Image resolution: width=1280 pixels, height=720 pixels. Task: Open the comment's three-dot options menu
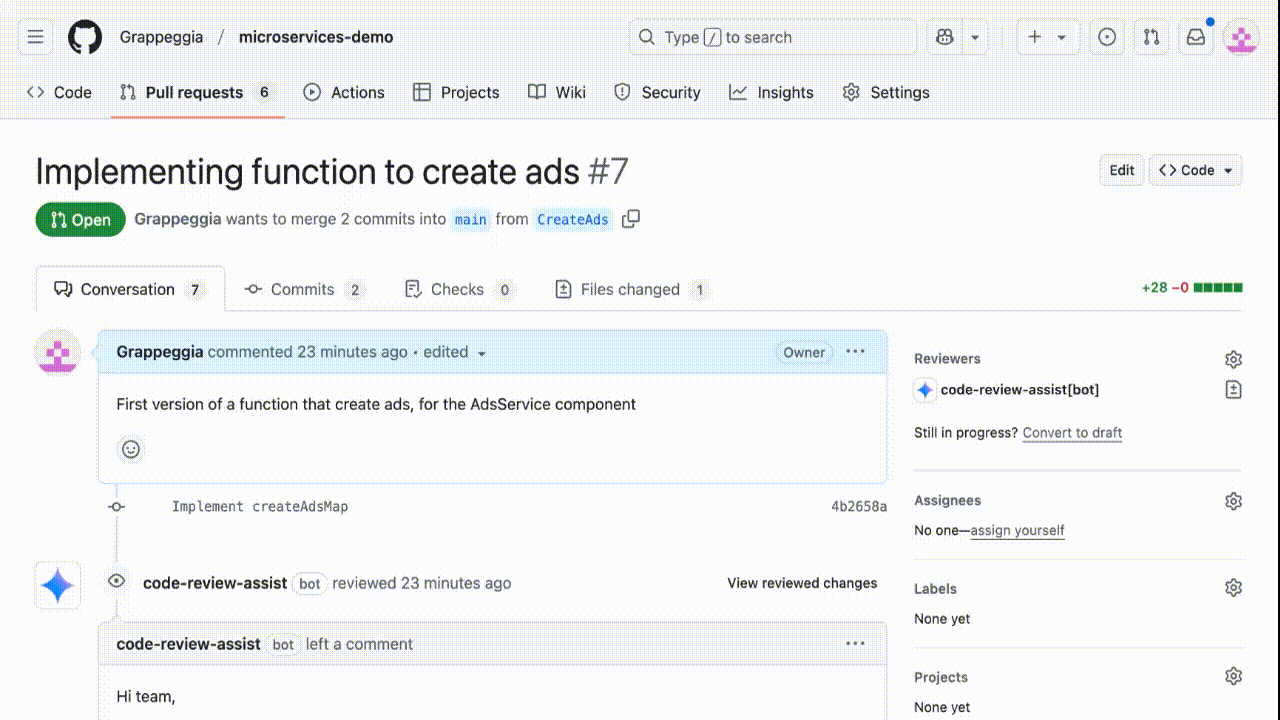tap(855, 352)
